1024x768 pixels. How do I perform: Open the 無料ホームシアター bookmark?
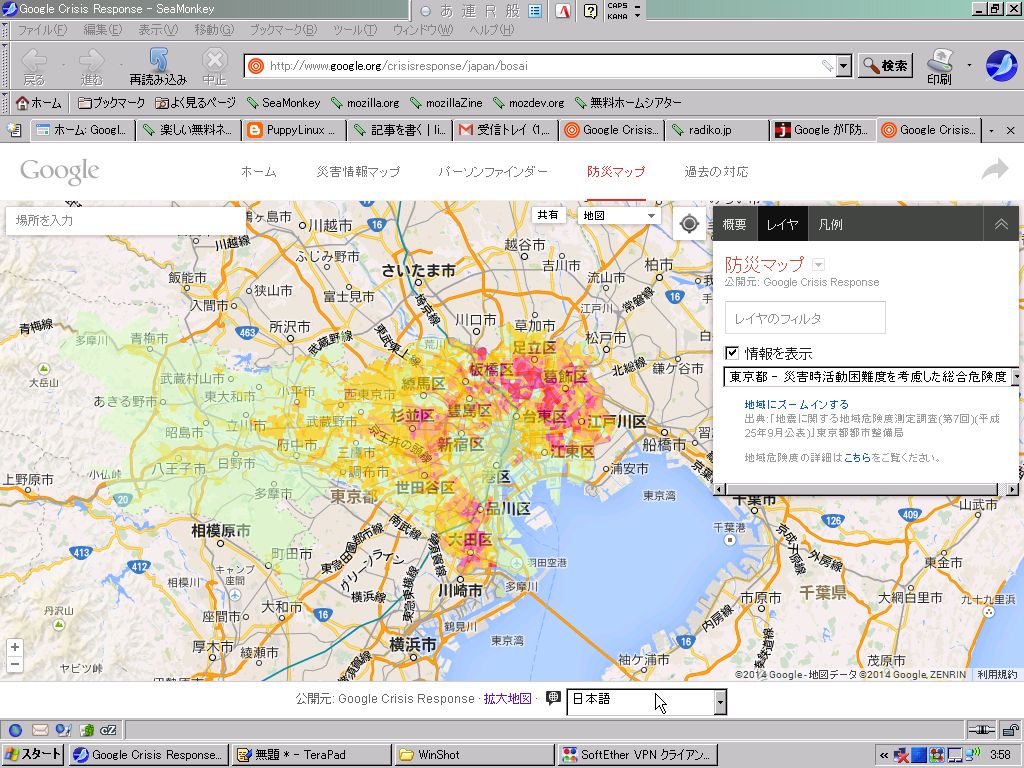click(628, 103)
